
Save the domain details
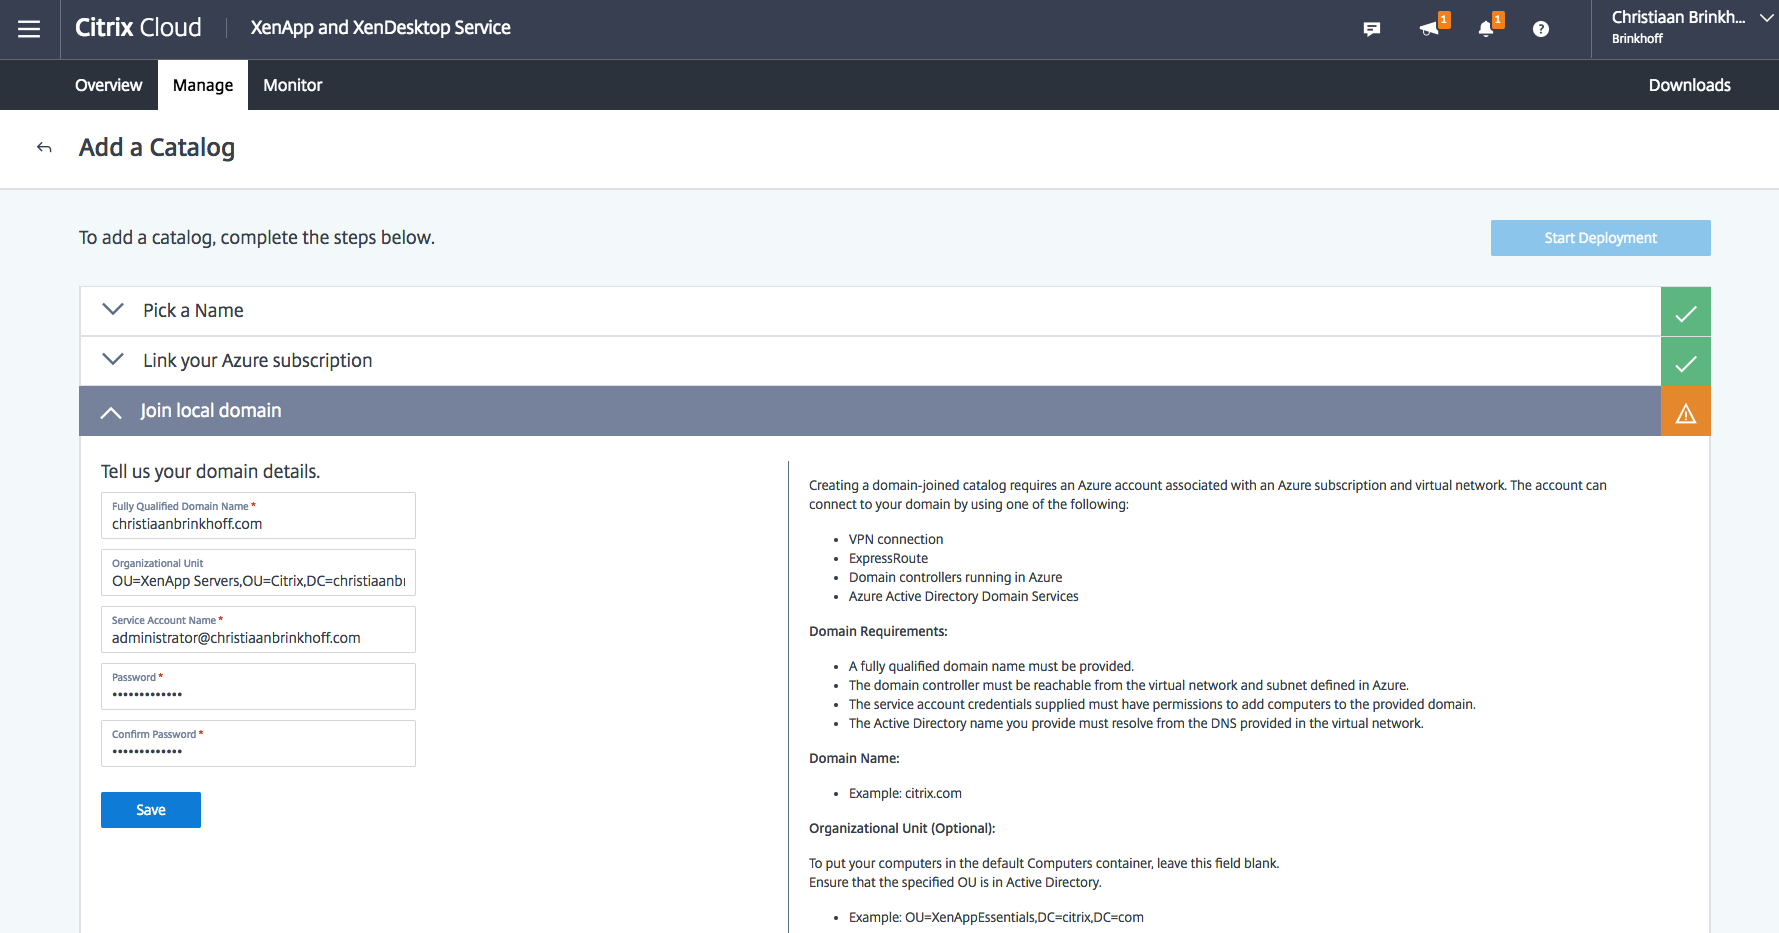(x=151, y=810)
